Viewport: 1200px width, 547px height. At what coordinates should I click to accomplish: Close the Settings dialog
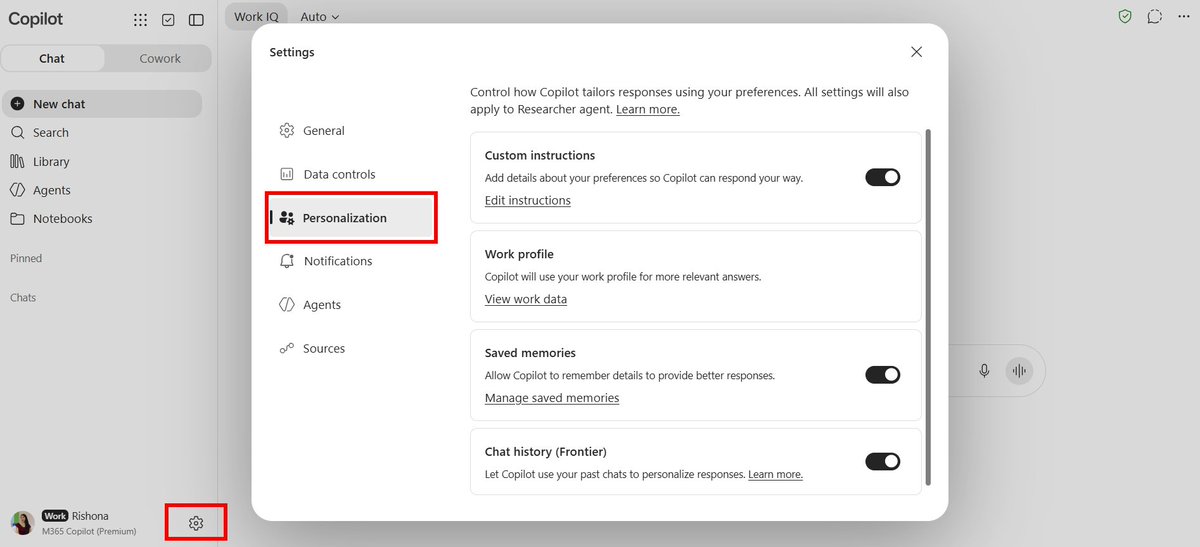(916, 52)
